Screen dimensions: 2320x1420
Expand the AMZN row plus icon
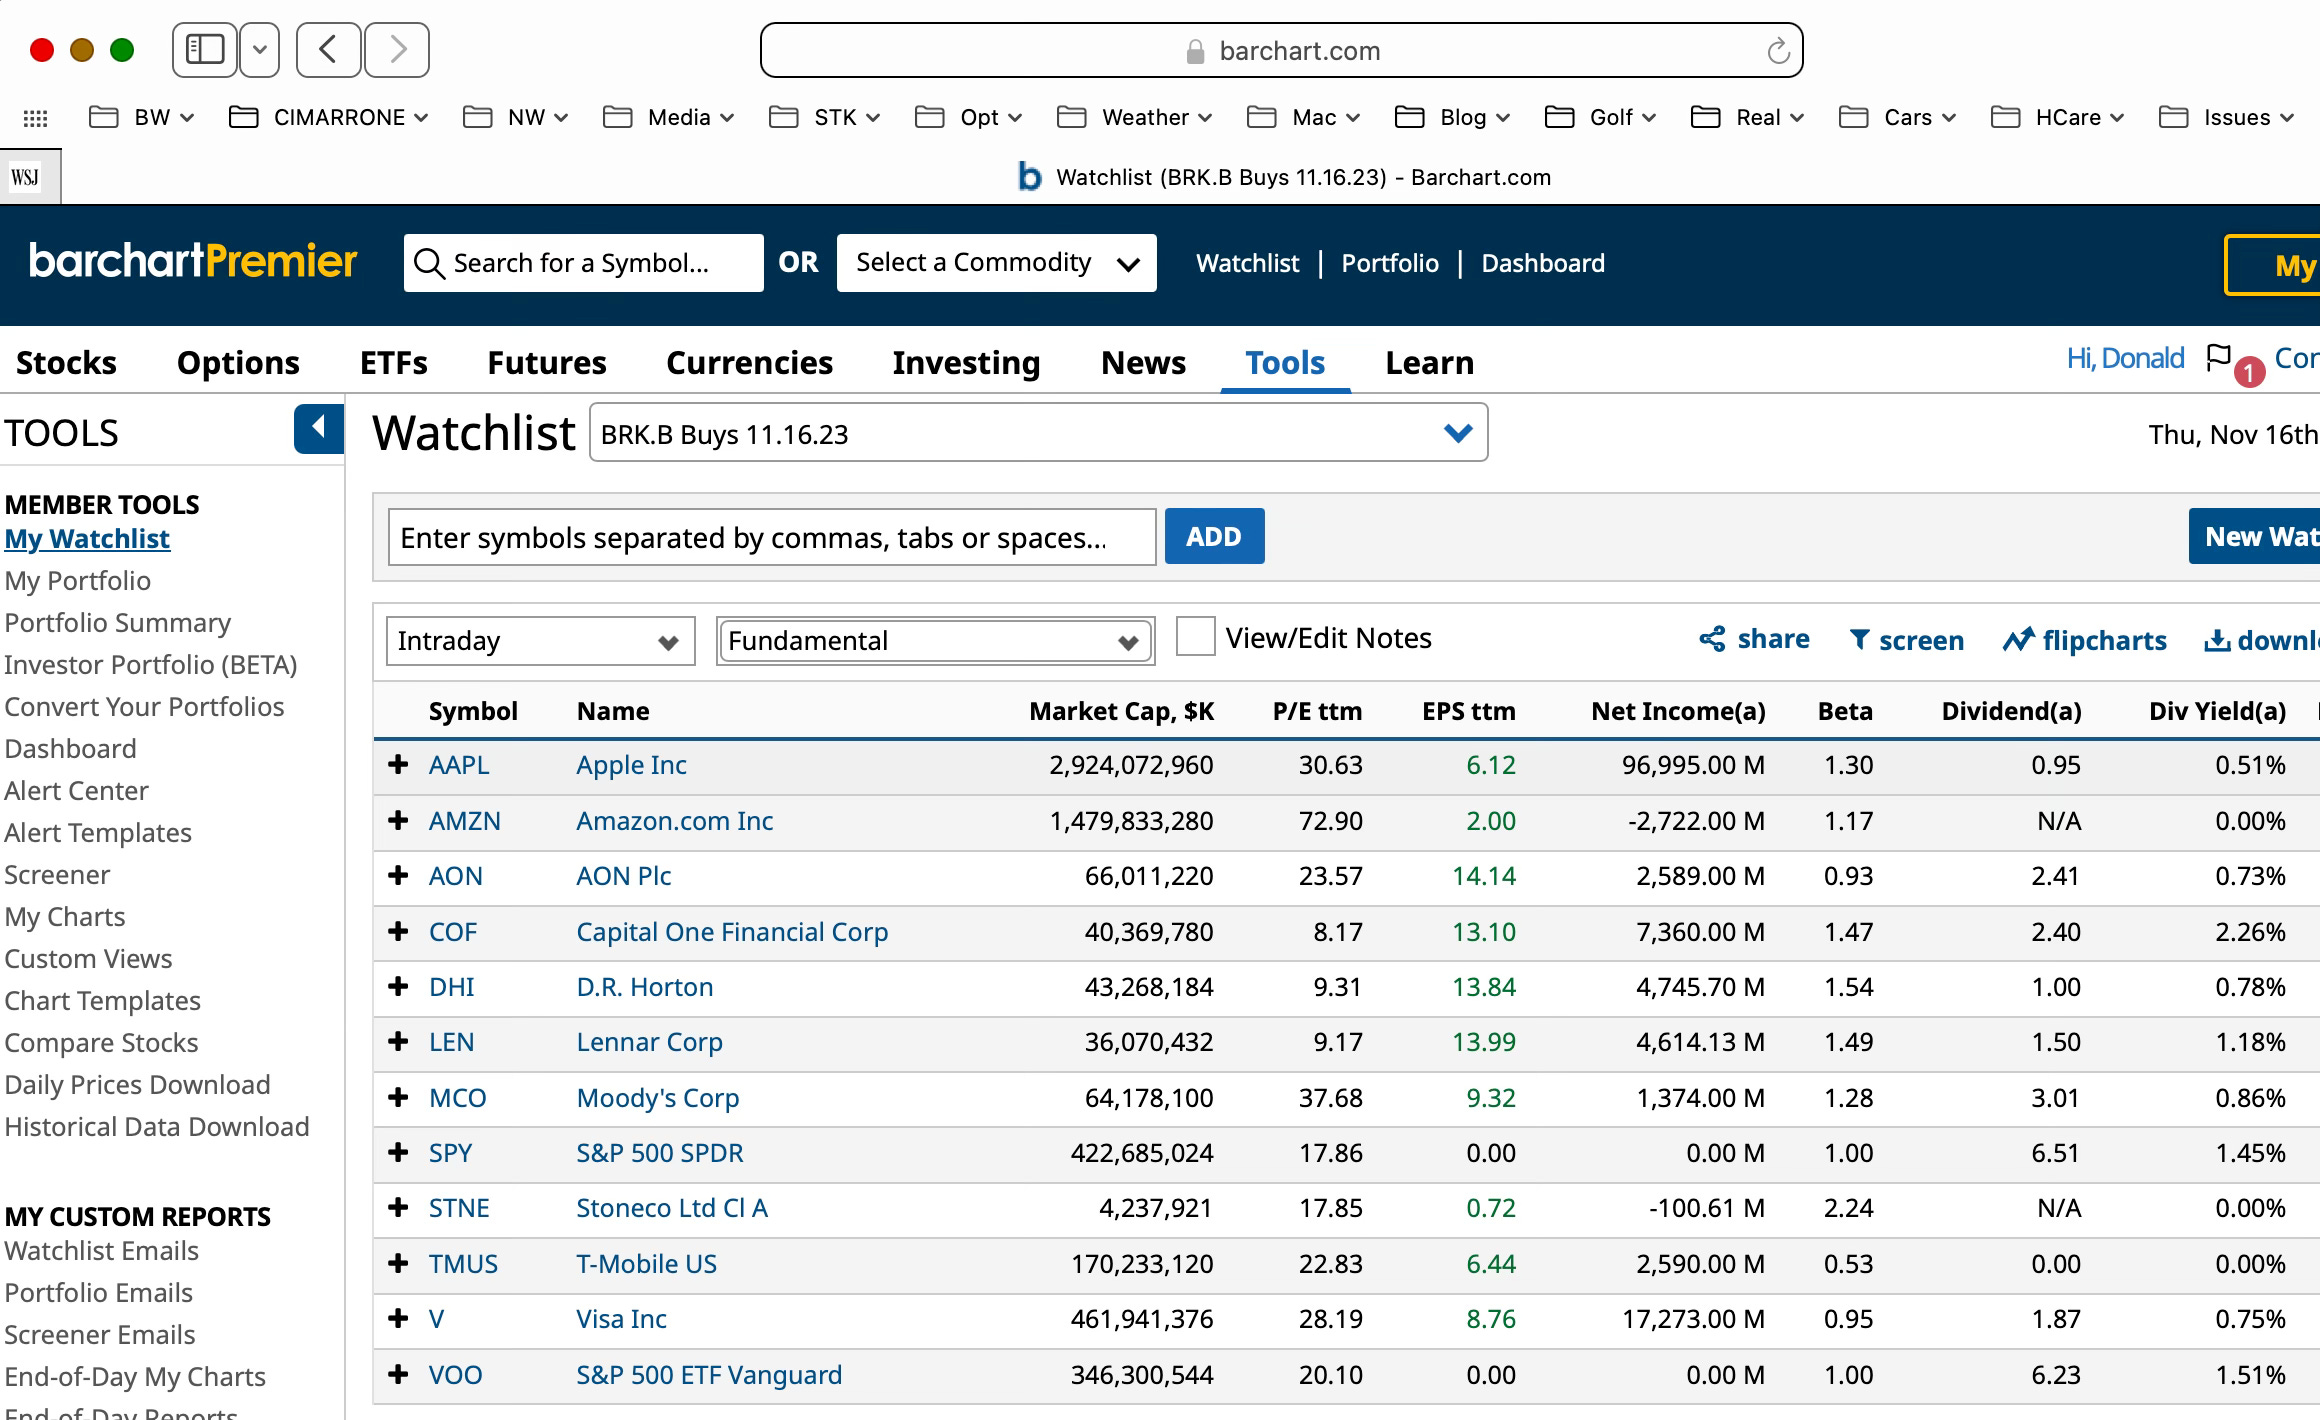(x=398, y=821)
